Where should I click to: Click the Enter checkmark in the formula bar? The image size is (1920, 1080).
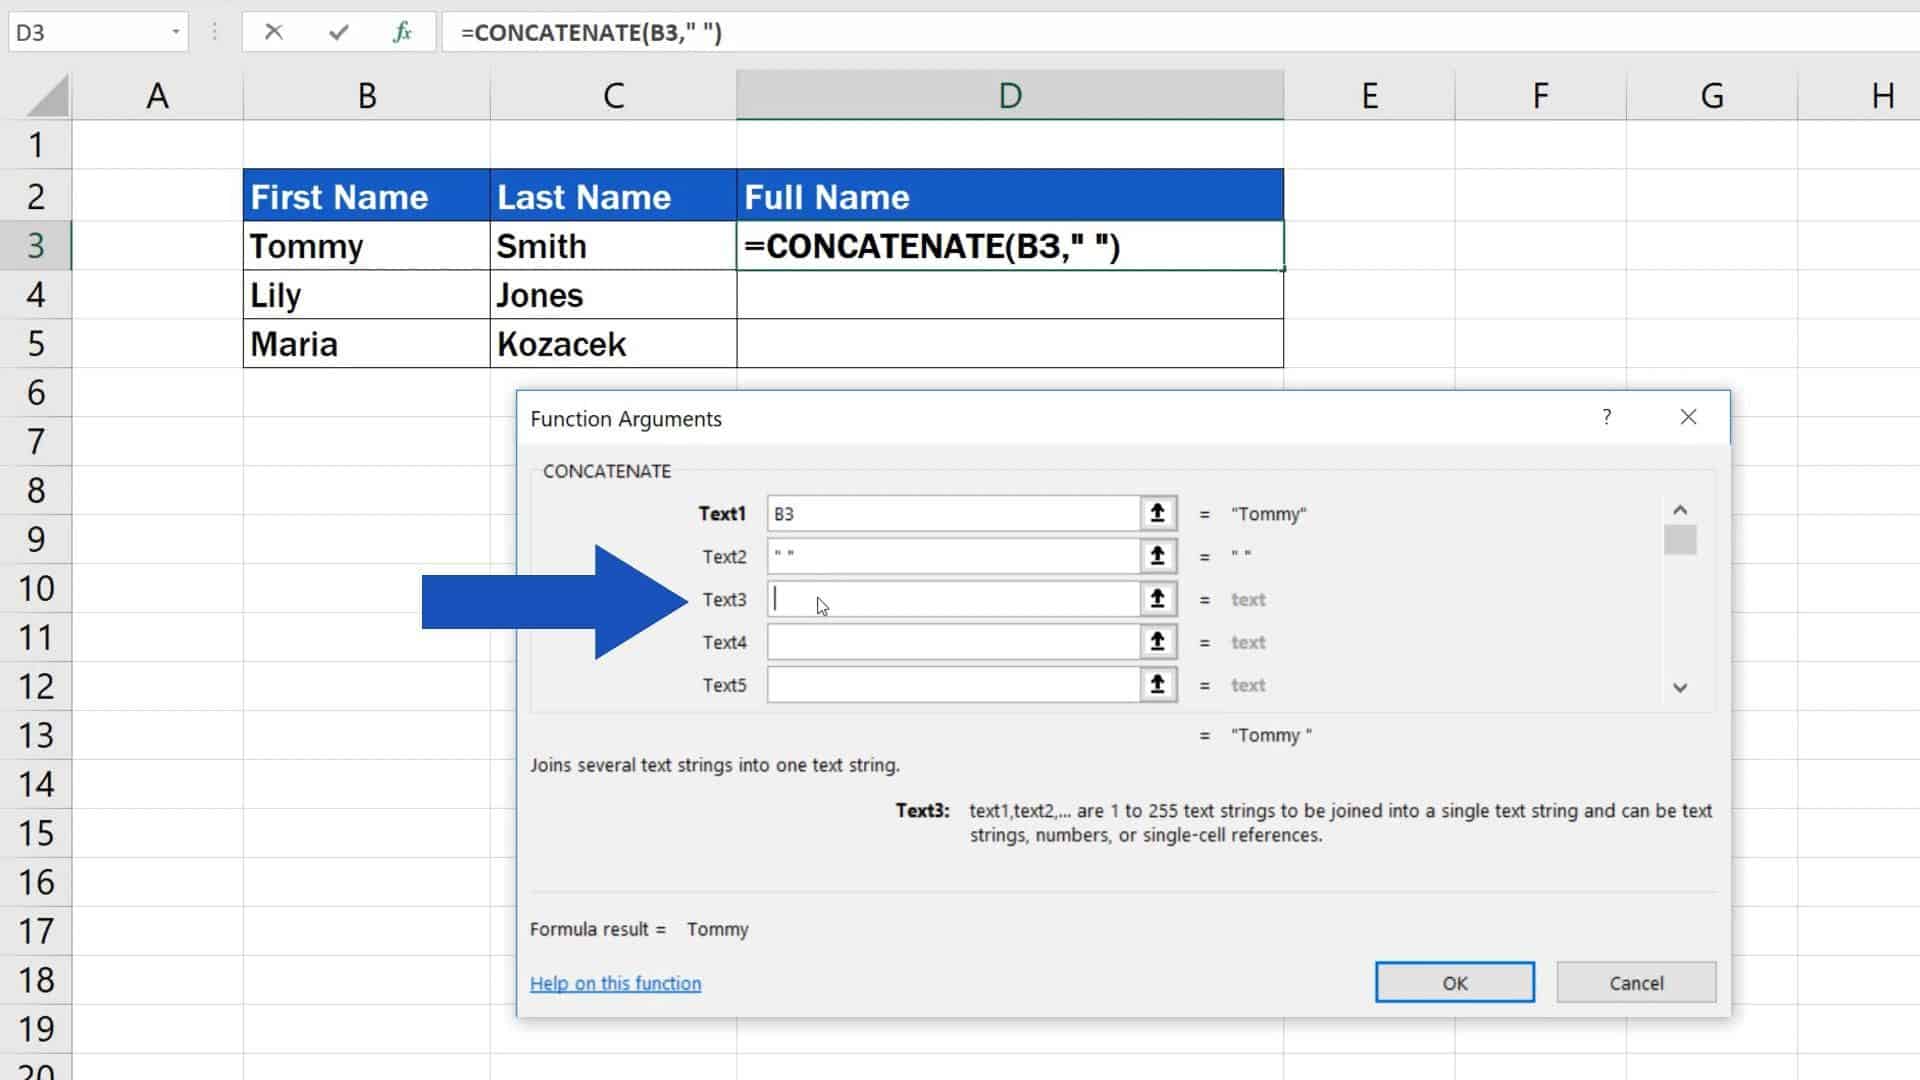pyautogui.click(x=339, y=32)
